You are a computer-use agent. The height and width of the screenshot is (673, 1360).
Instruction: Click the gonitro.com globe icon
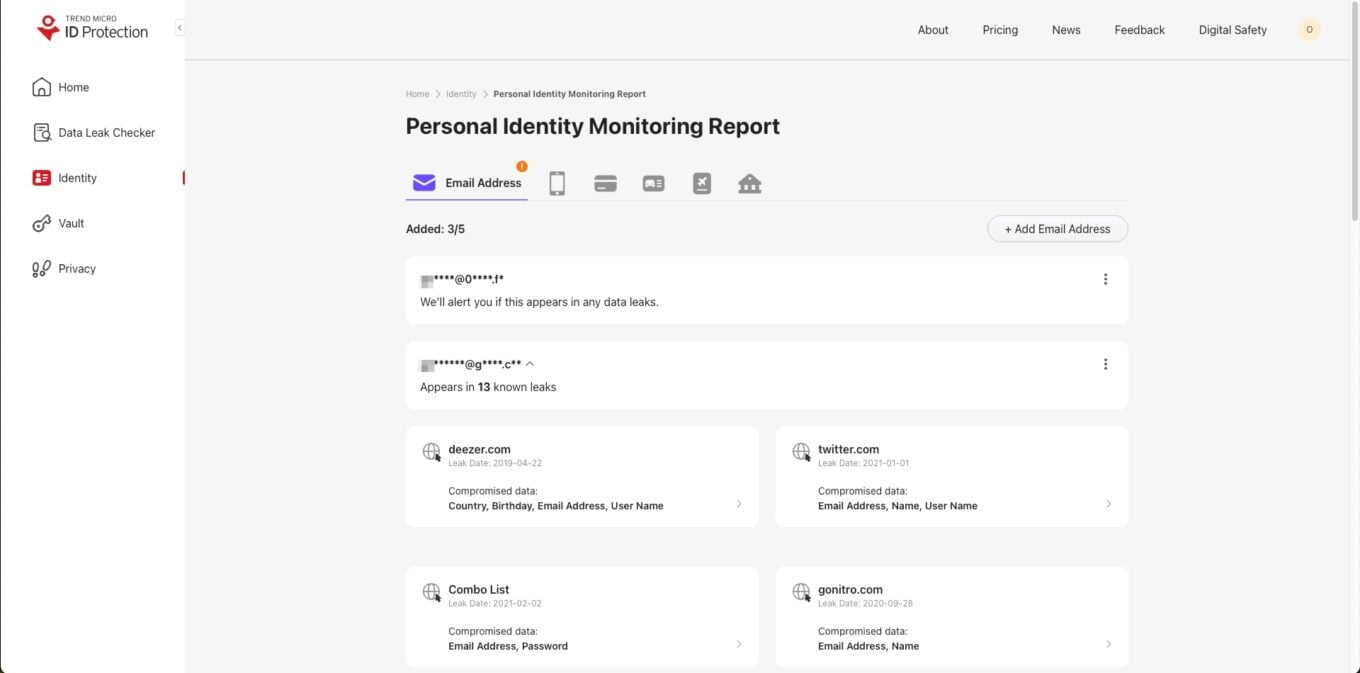coord(802,592)
